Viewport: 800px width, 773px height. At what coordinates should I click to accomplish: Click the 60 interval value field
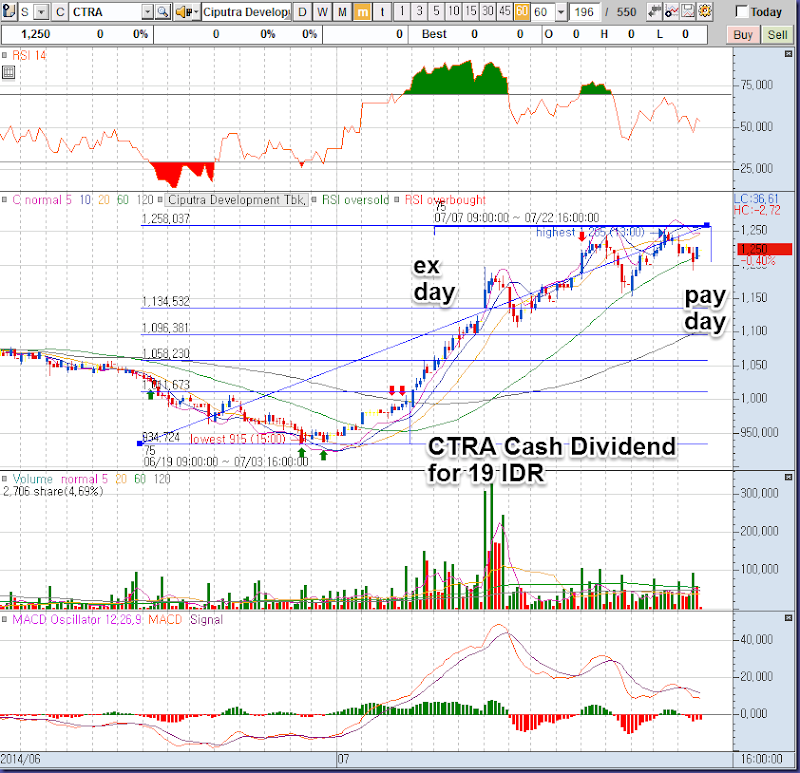(x=543, y=11)
